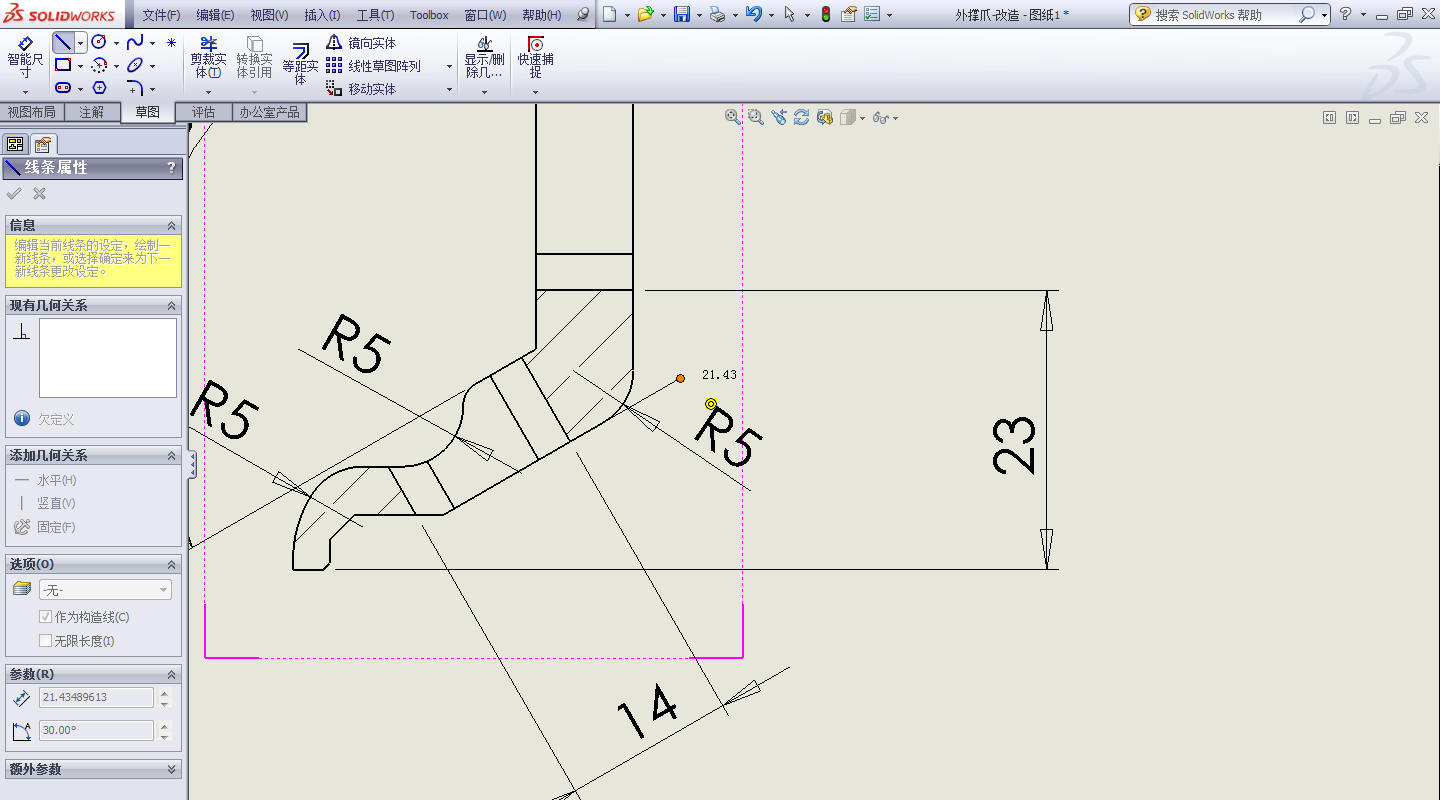Select the Line sketch tool
1440x800 pixels.
point(63,42)
